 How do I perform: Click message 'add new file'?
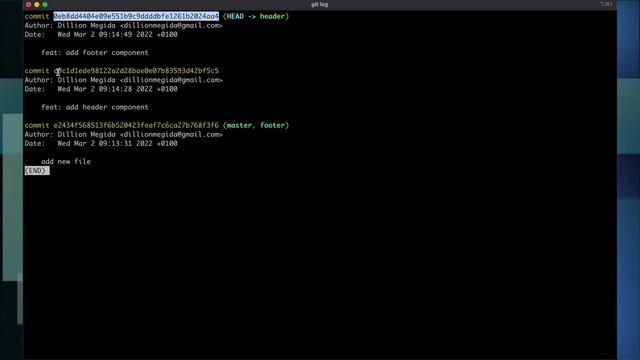(66, 162)
